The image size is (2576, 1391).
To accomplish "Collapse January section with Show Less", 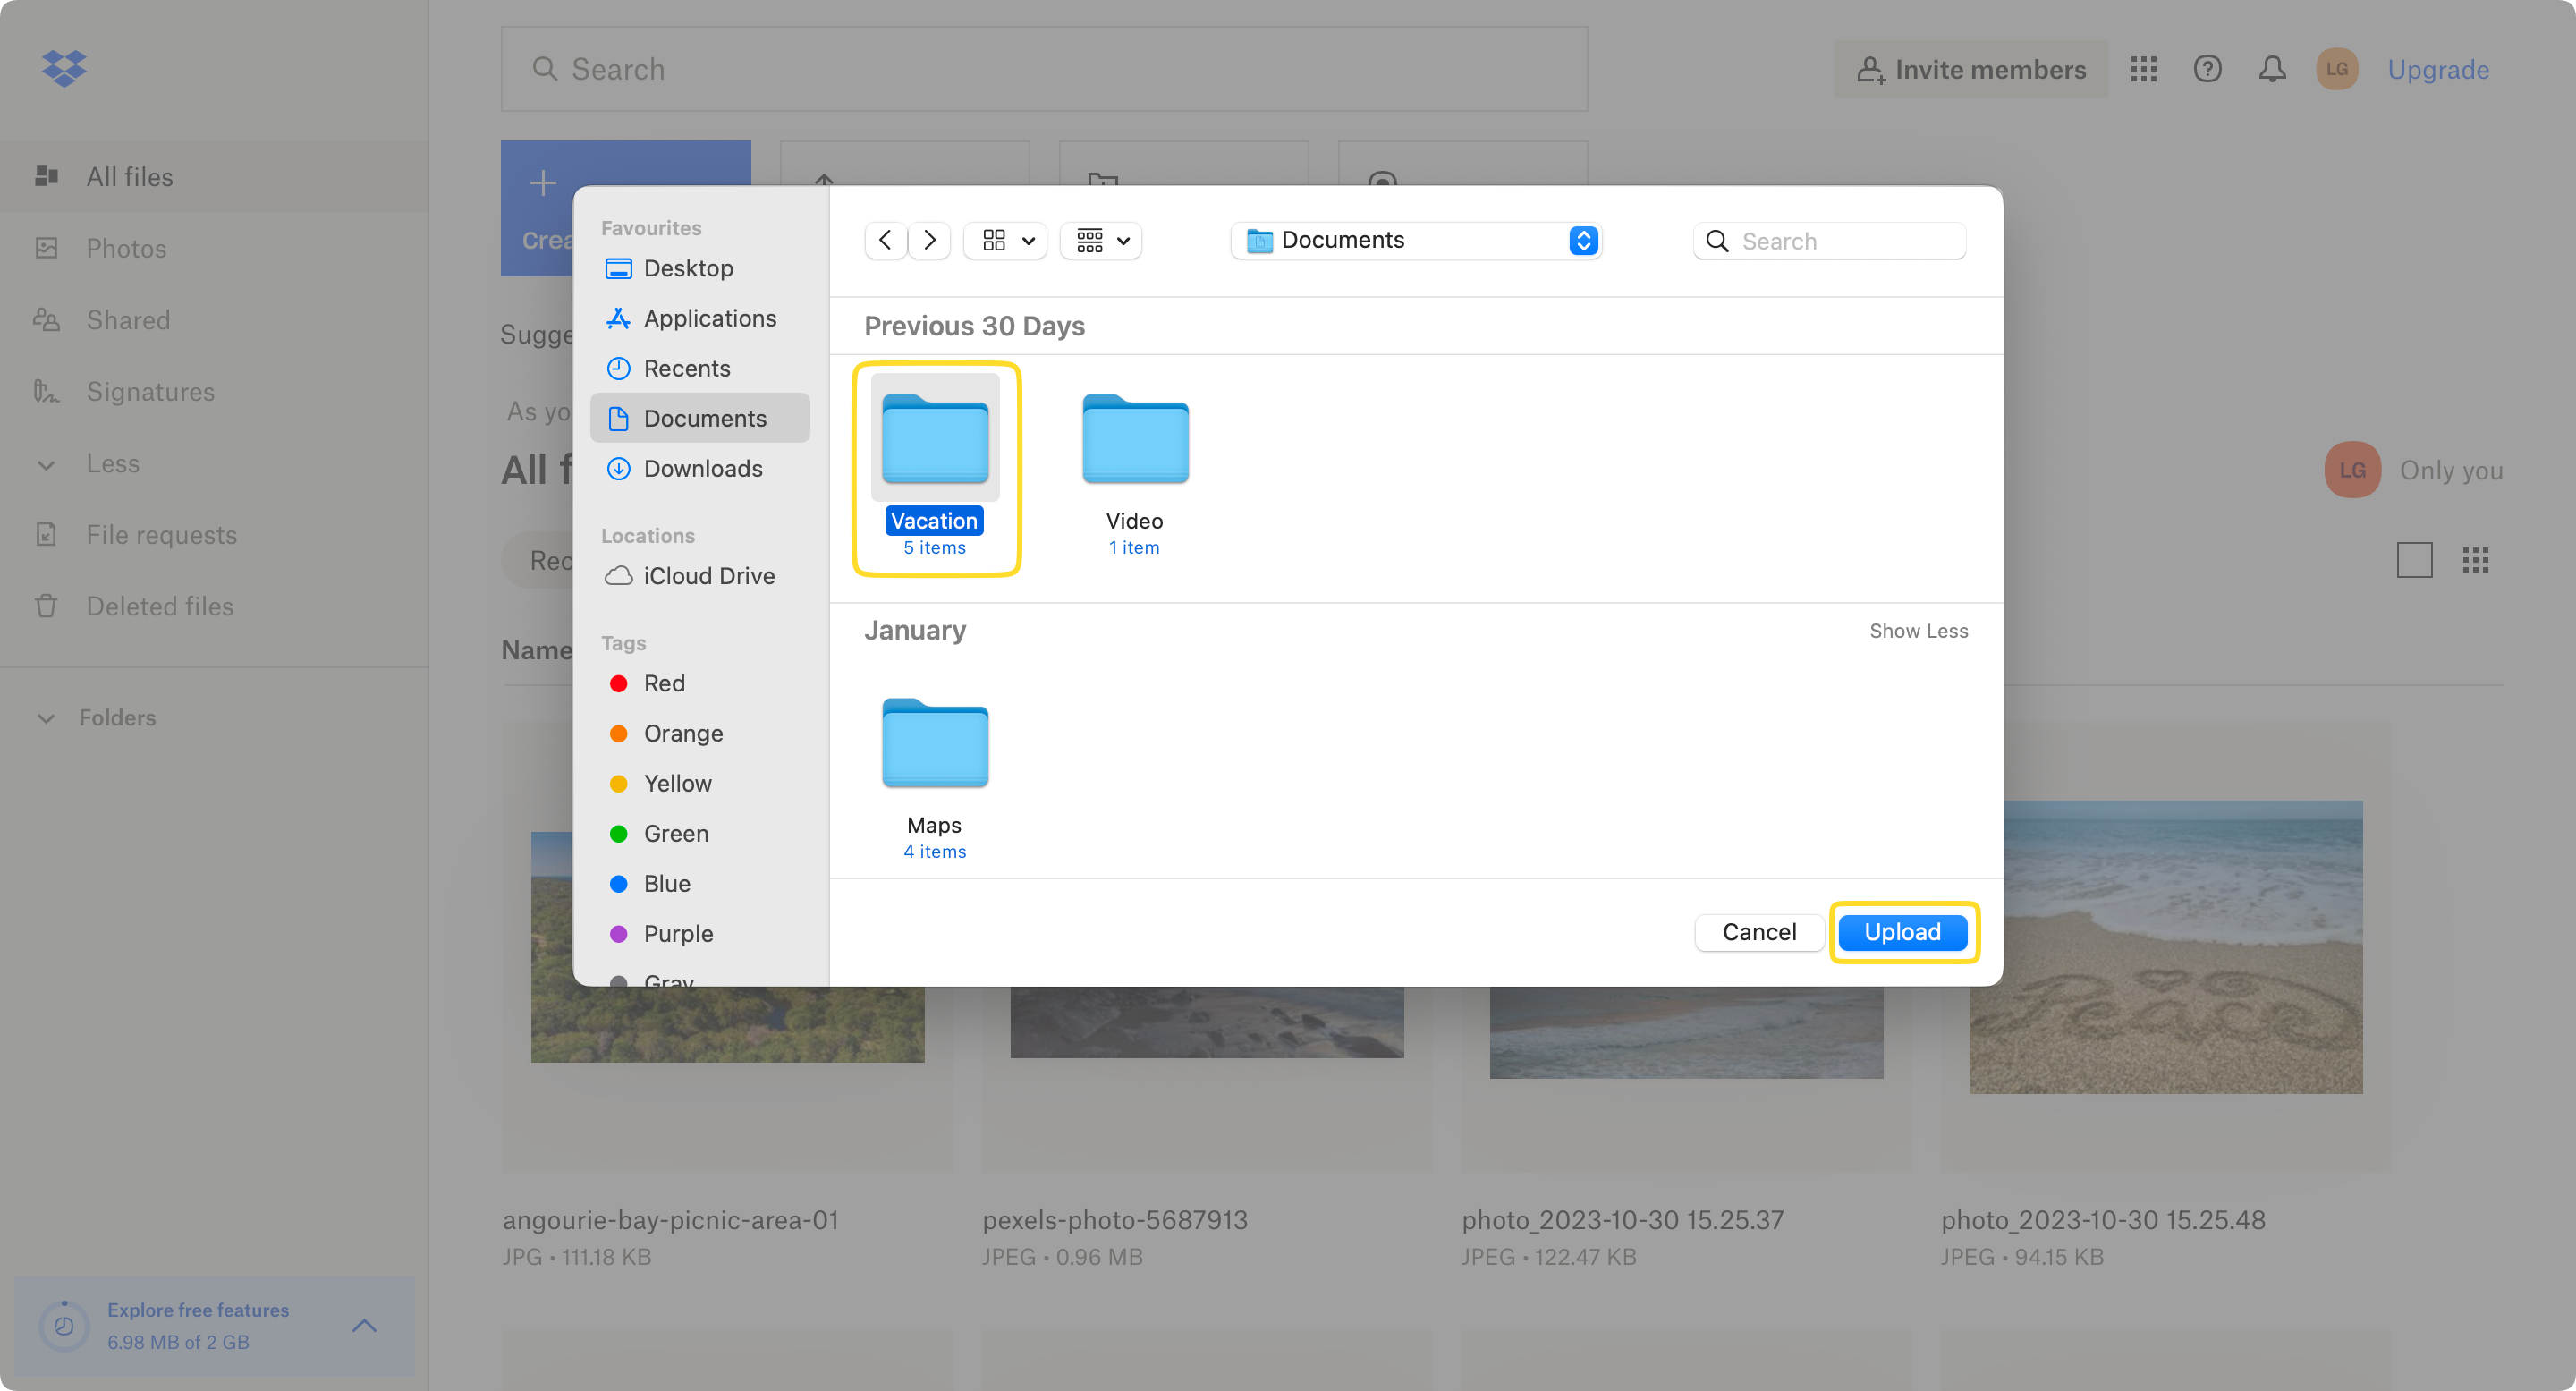I will [x=1919, y=631].
